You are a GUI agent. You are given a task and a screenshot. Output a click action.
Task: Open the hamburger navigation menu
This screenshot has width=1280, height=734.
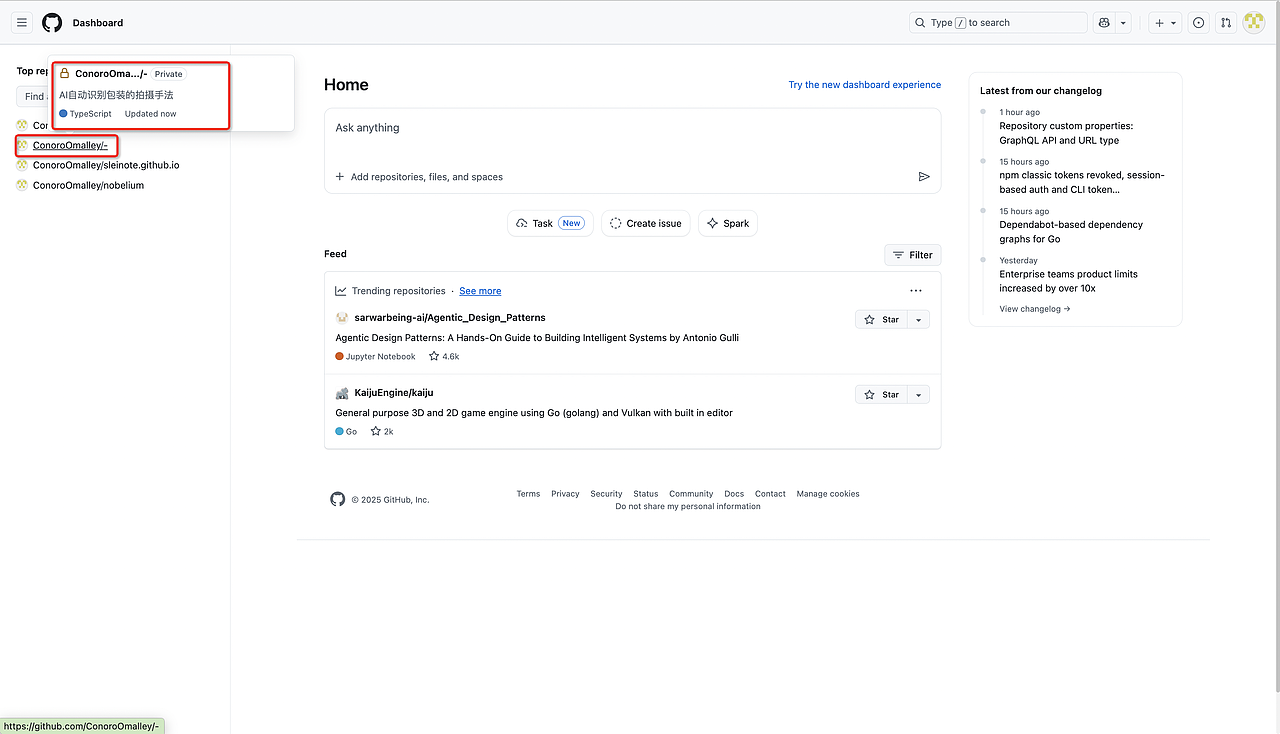click(22, 22)
